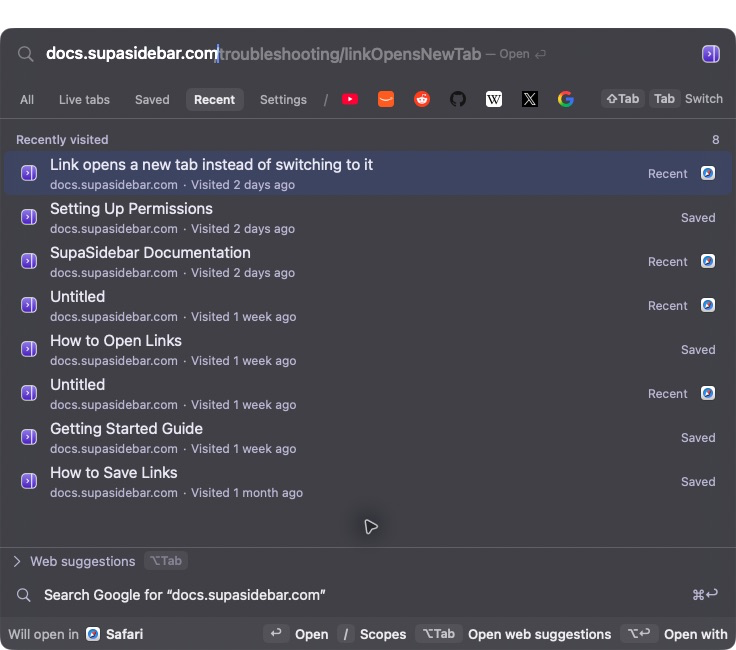Click favicon of 'Getting Started Guide' row

click(x=29, y=437)
